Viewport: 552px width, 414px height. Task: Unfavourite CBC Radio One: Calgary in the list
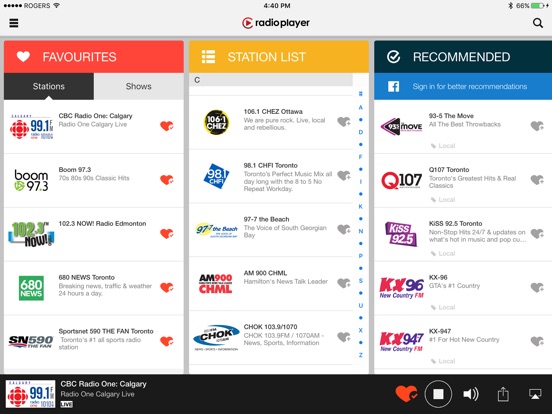click(167, 126)
